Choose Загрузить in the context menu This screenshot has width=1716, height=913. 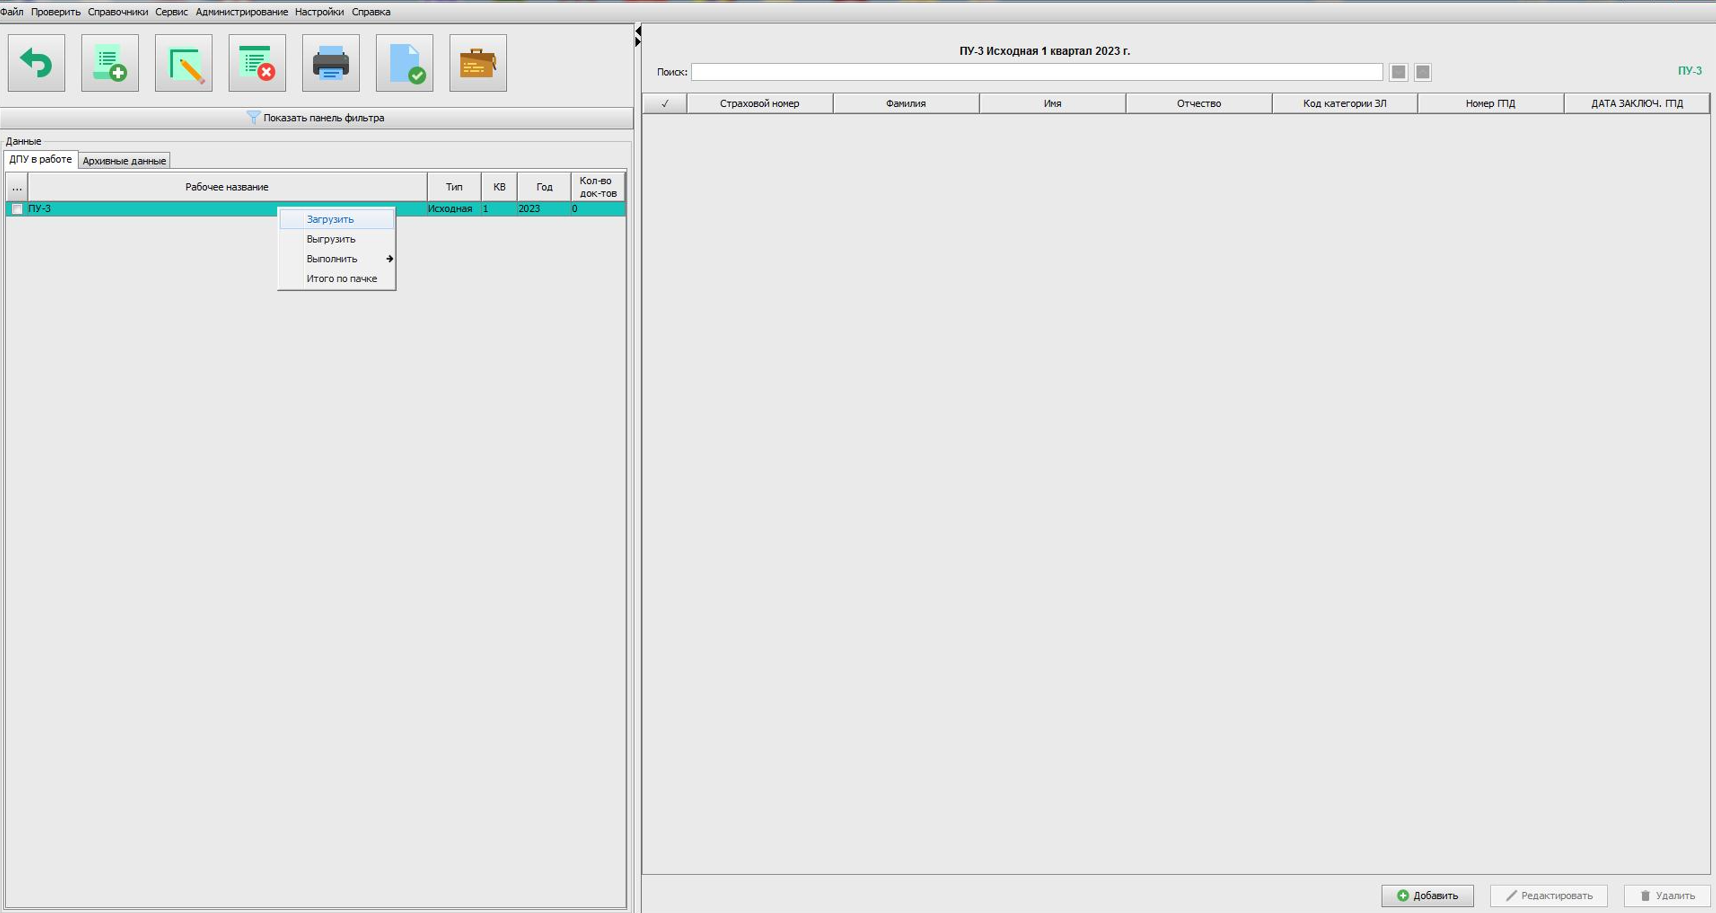[x=330, y=220]
